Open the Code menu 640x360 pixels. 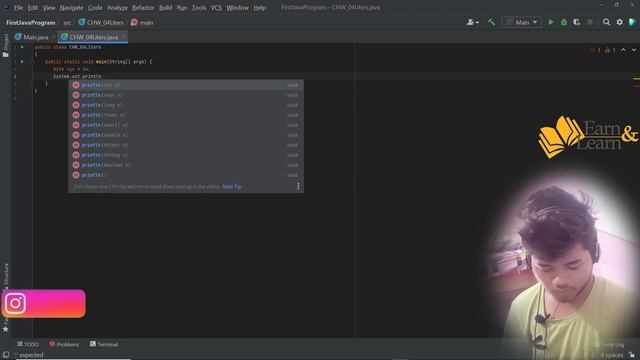[x=95, y=8]
